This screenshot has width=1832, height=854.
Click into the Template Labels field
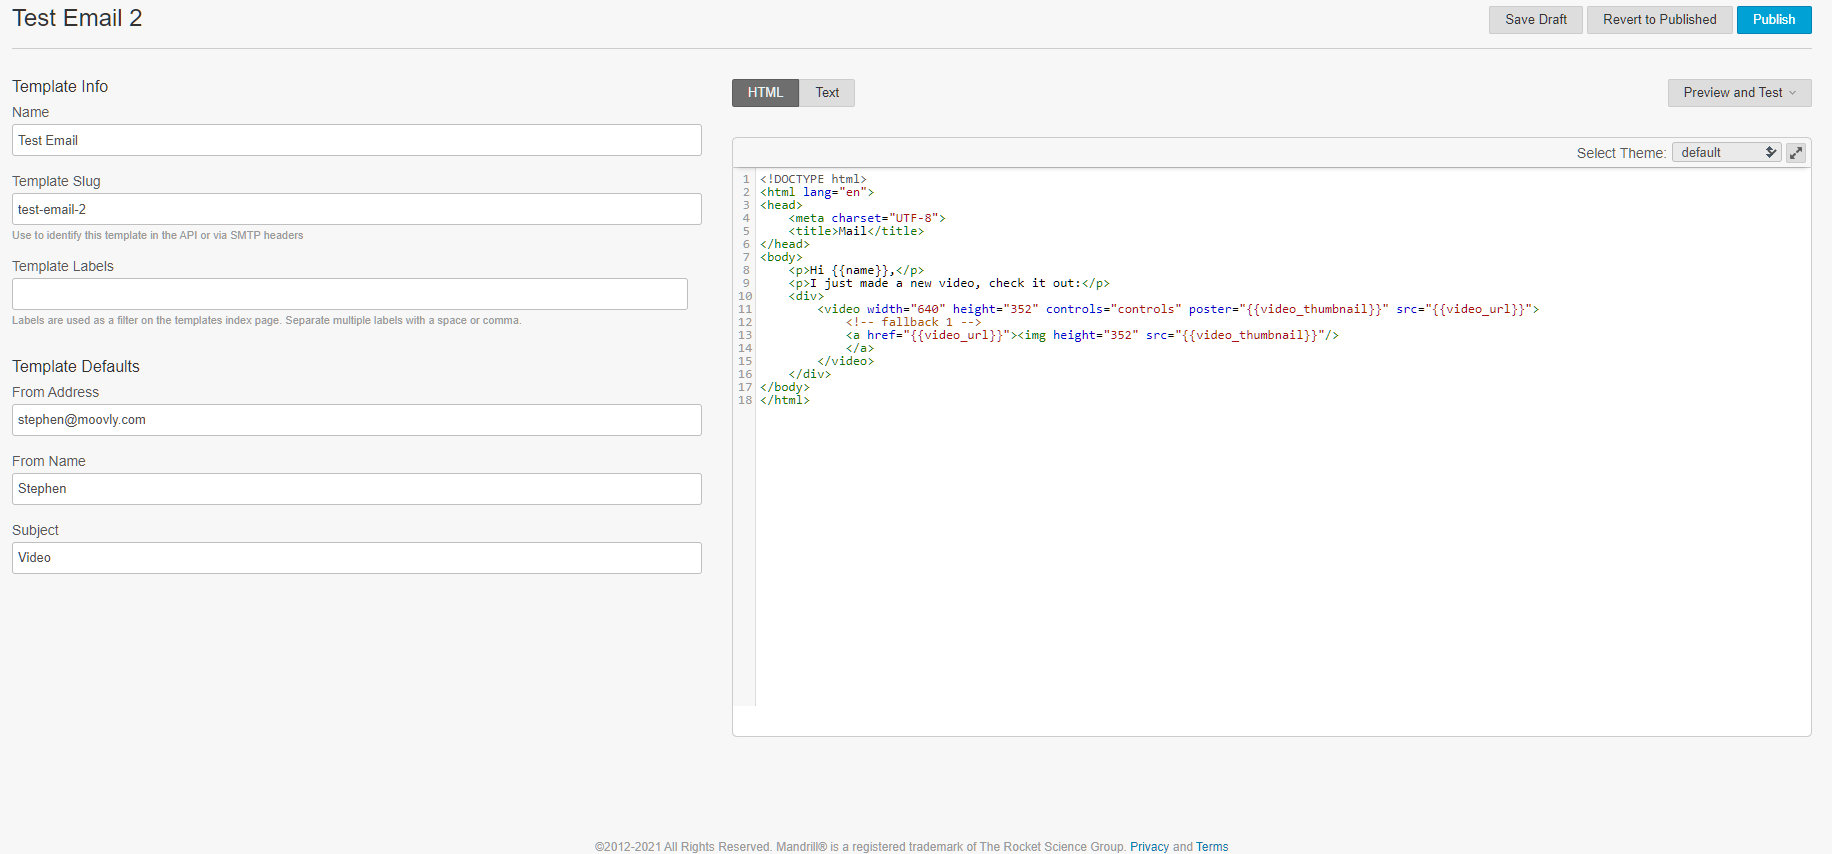350,294
